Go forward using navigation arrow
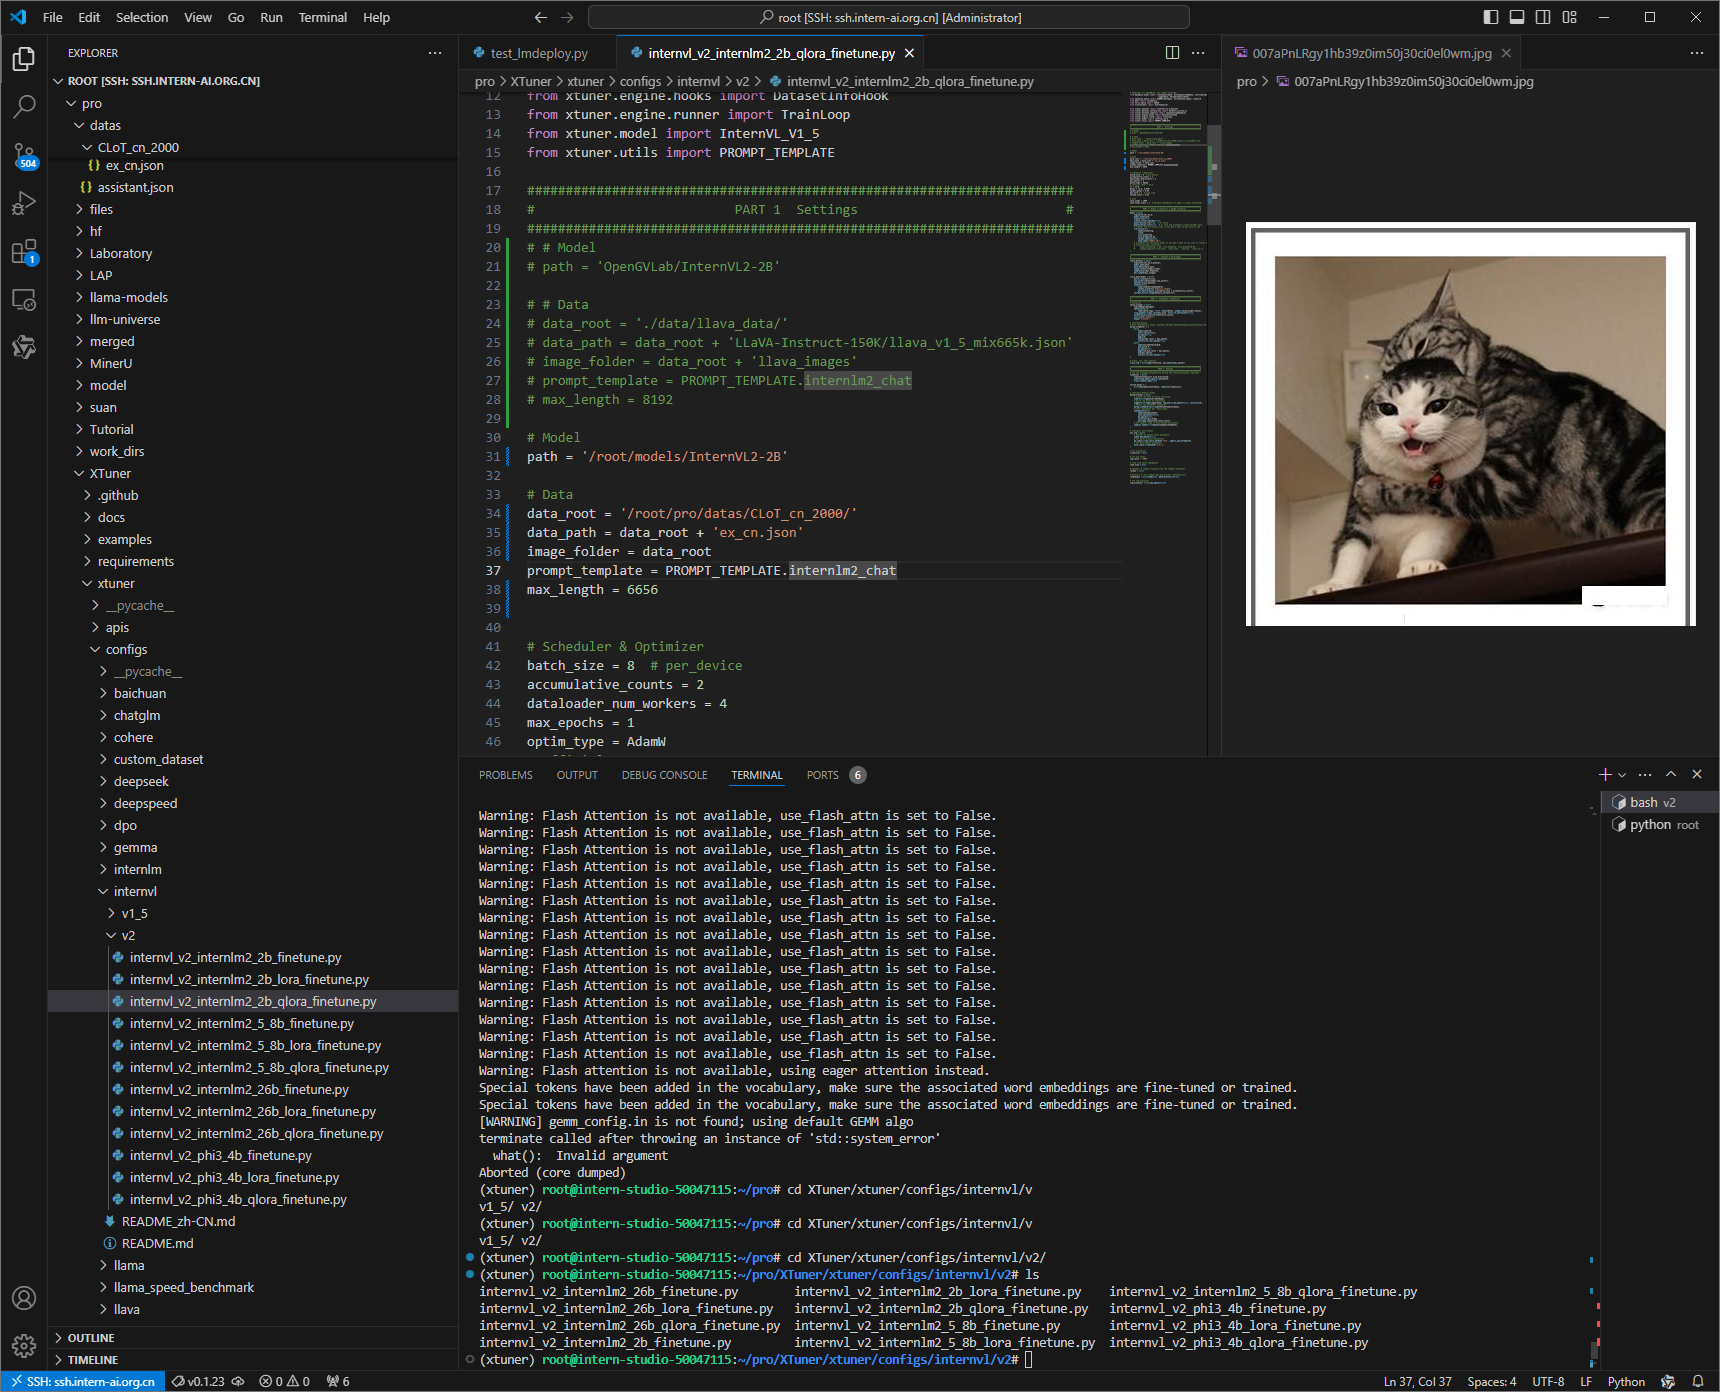The image size is (1720, 1392). click(567, 17)
